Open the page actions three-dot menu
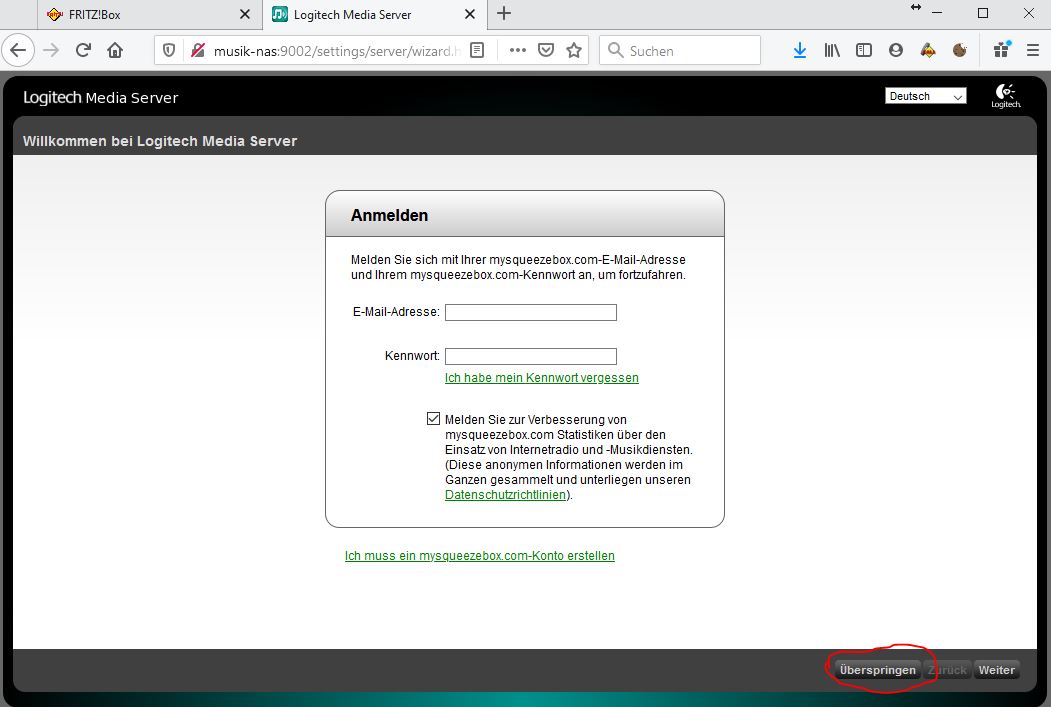 [x=517, y=50]
